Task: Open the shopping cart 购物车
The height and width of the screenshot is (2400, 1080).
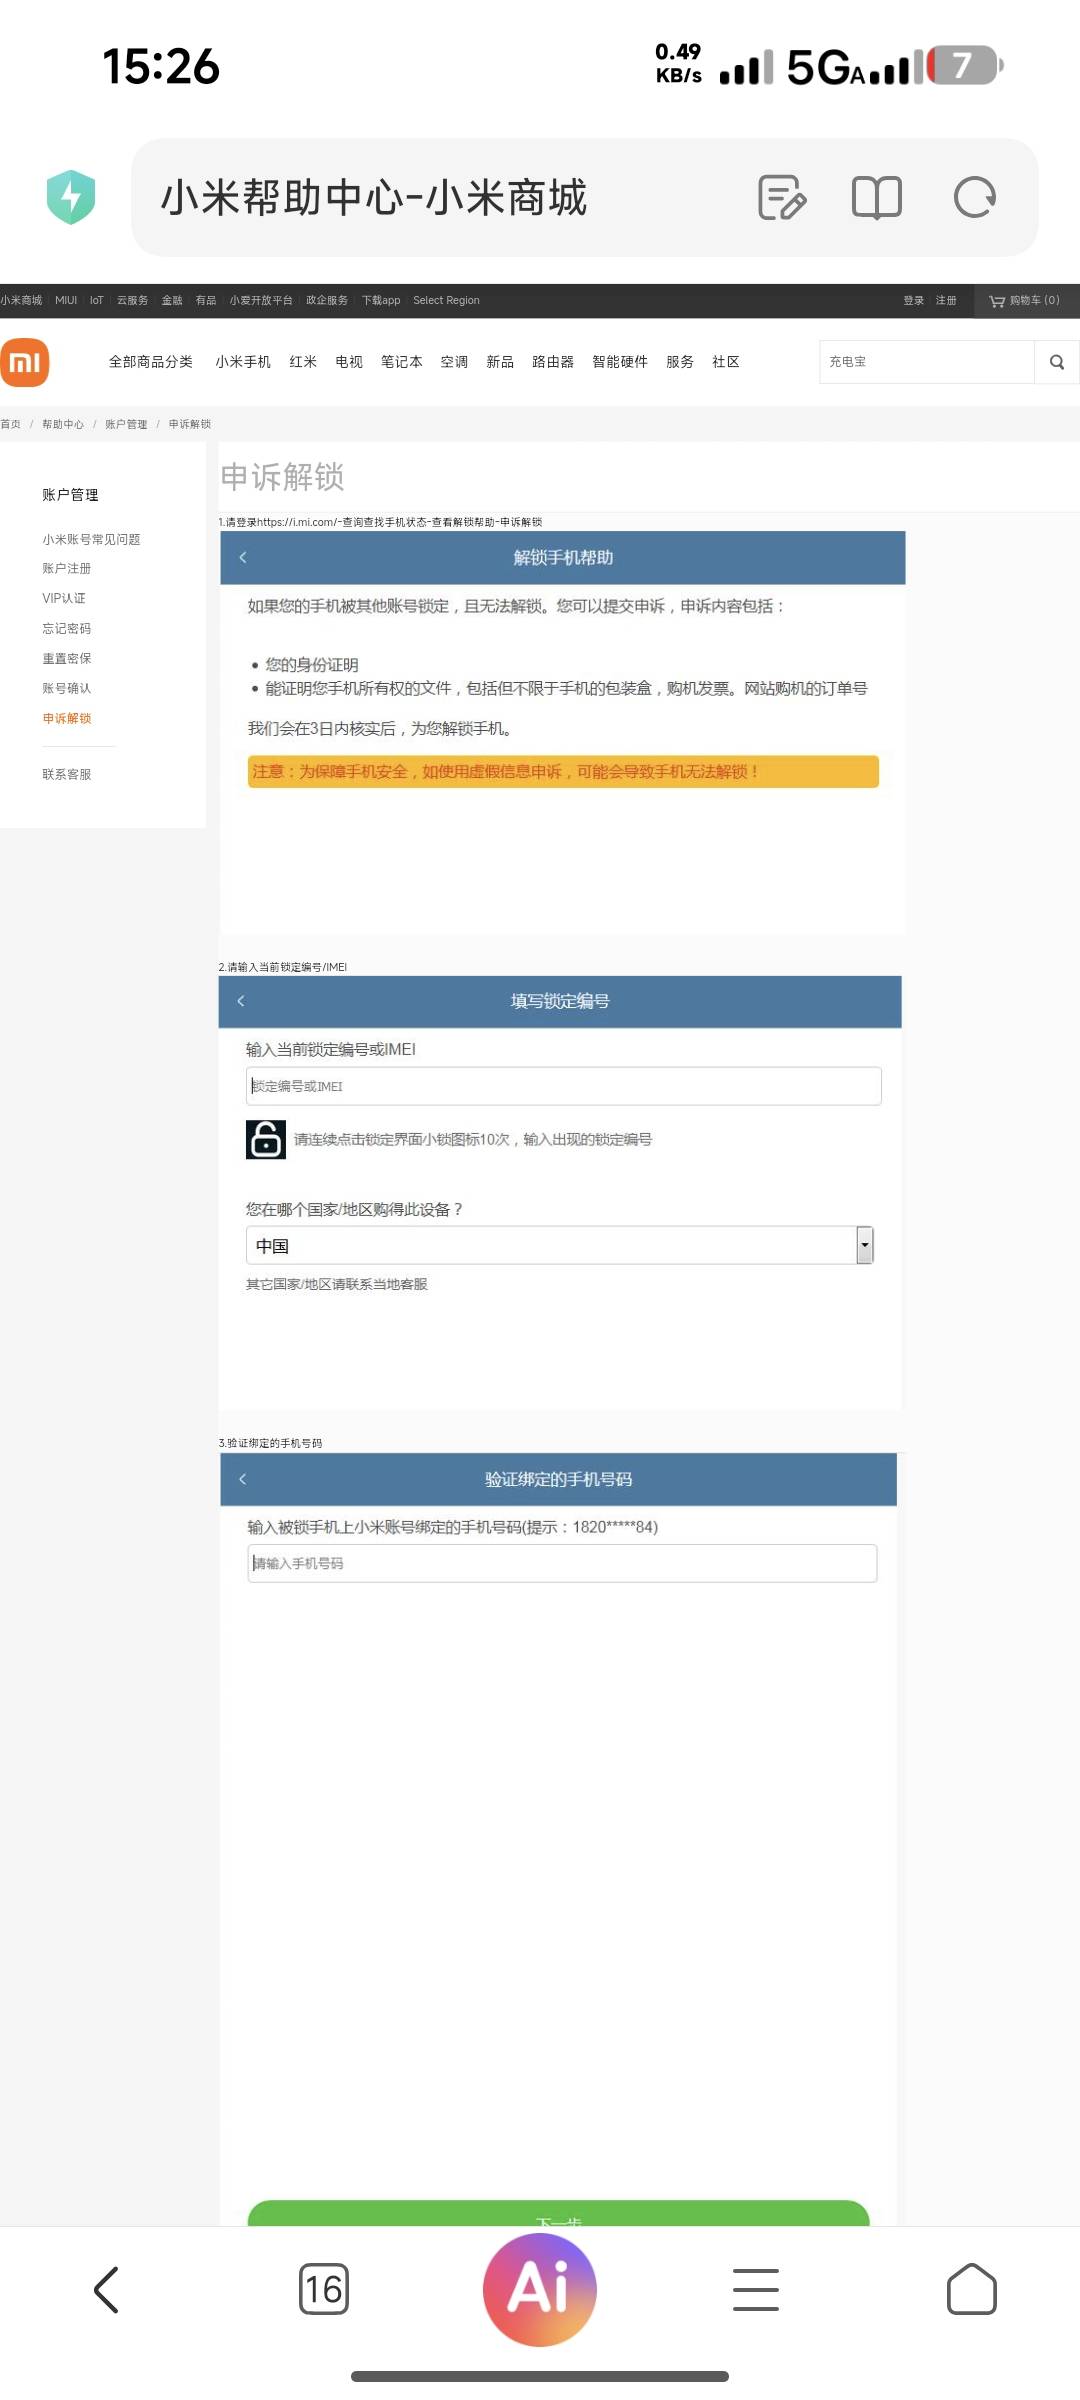Action: pyautogui.click(x=1024, y=300)
